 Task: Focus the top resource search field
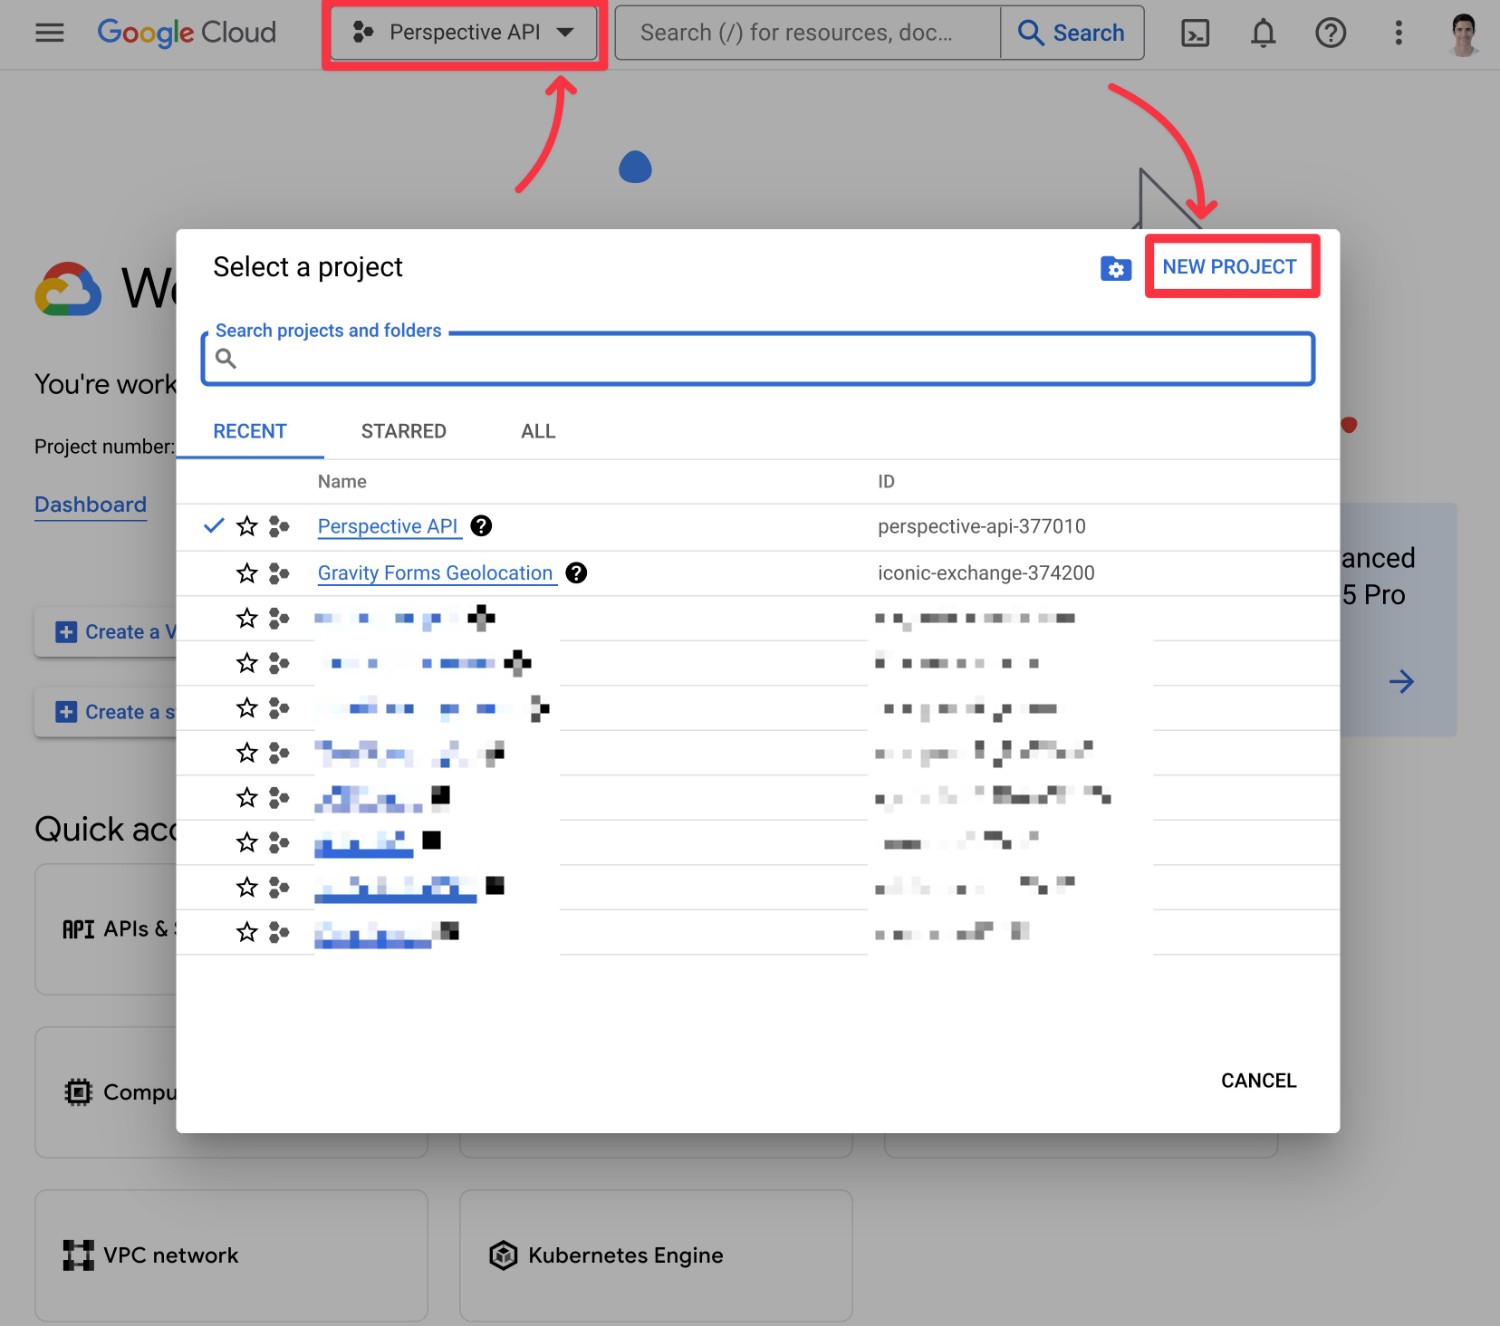click(807, 33)
